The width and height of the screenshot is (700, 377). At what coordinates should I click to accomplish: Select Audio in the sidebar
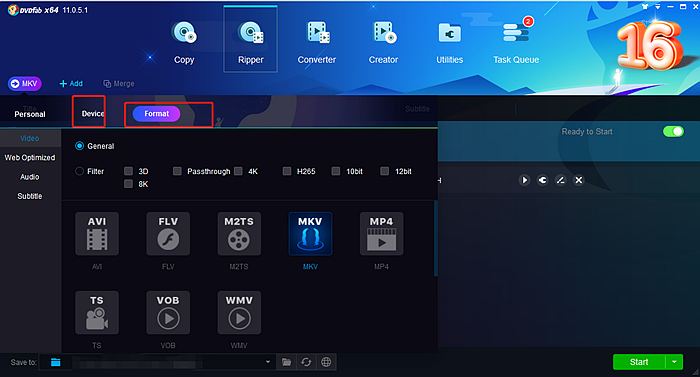(x=29, y=177)
